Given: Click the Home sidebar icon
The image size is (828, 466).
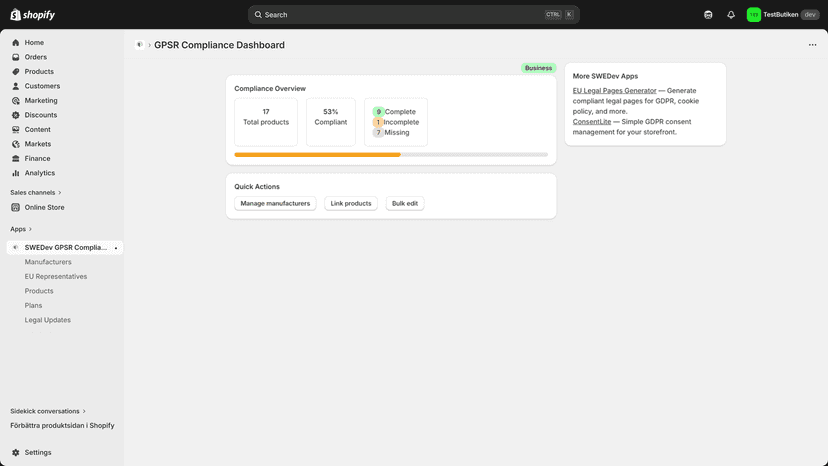Looking at the screenshot, I should point(16,42).
